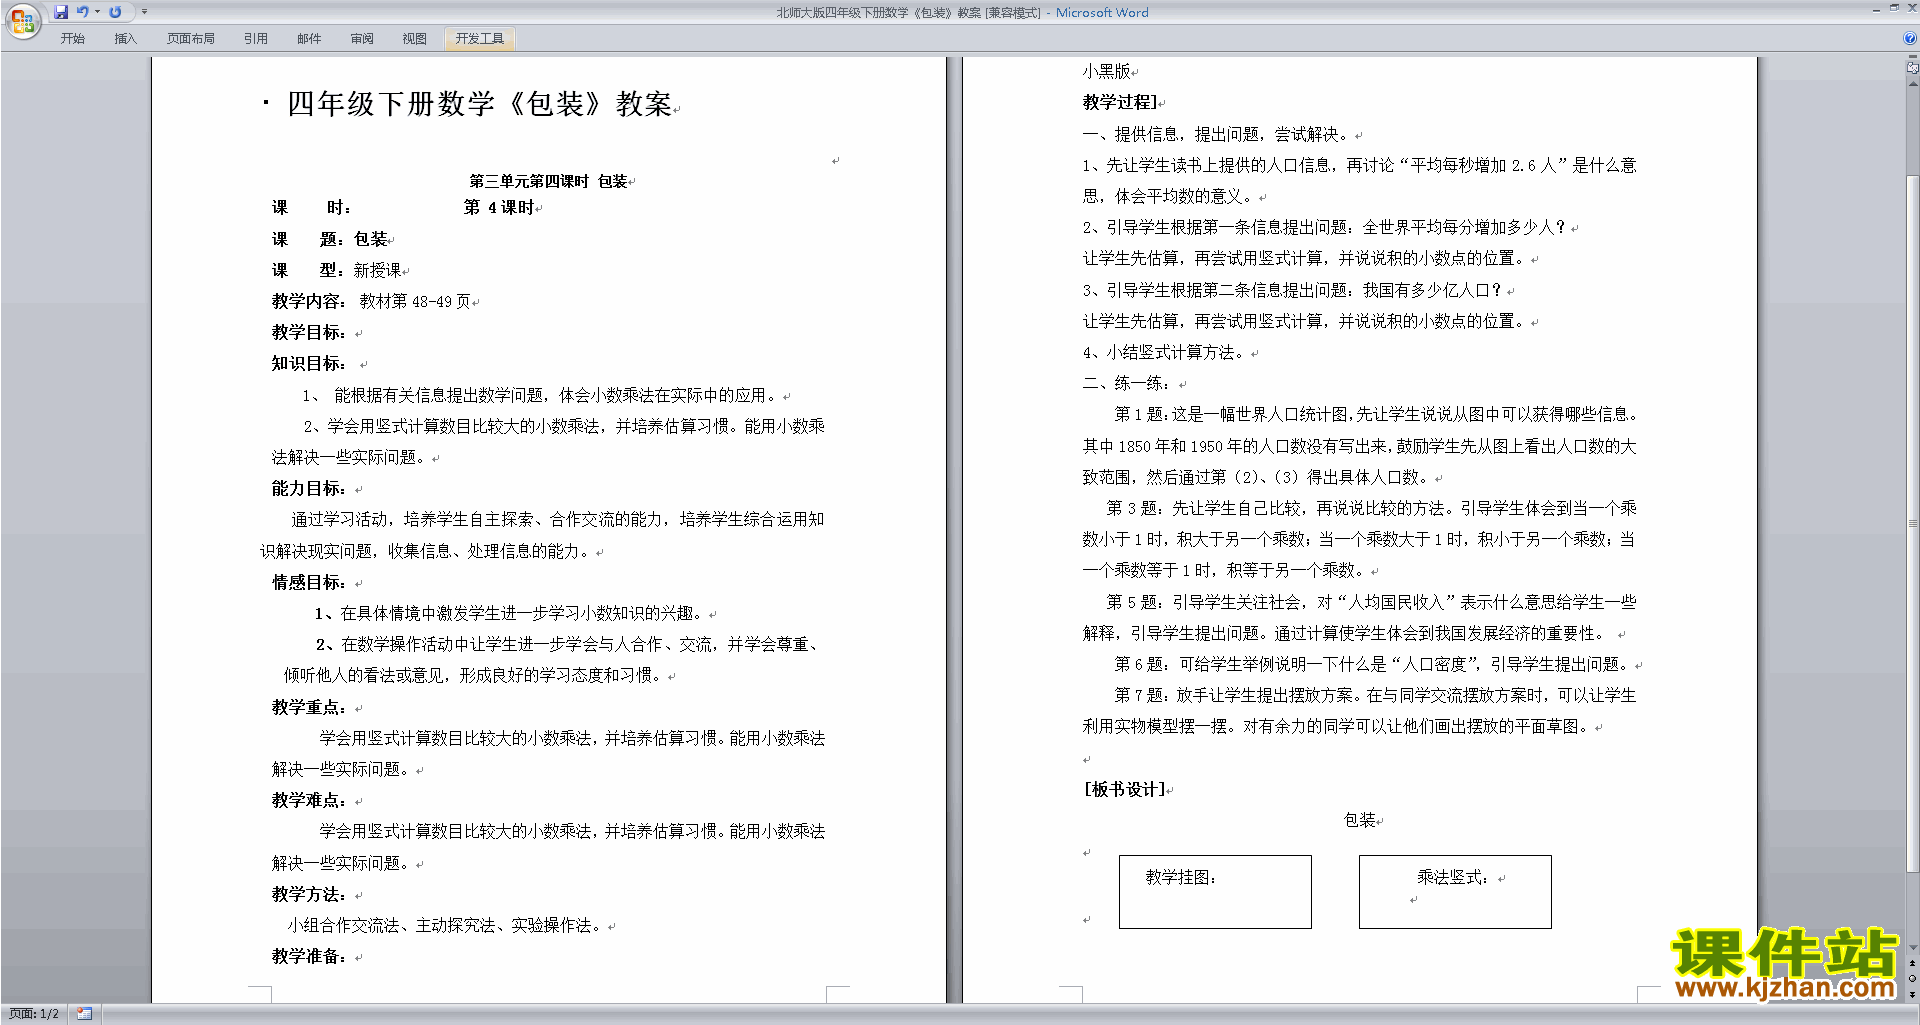This screenshot has width=1920, height=1025.
Task: Click the line 4、小结竖式计算方法
Action: [x=1165, y=352]
